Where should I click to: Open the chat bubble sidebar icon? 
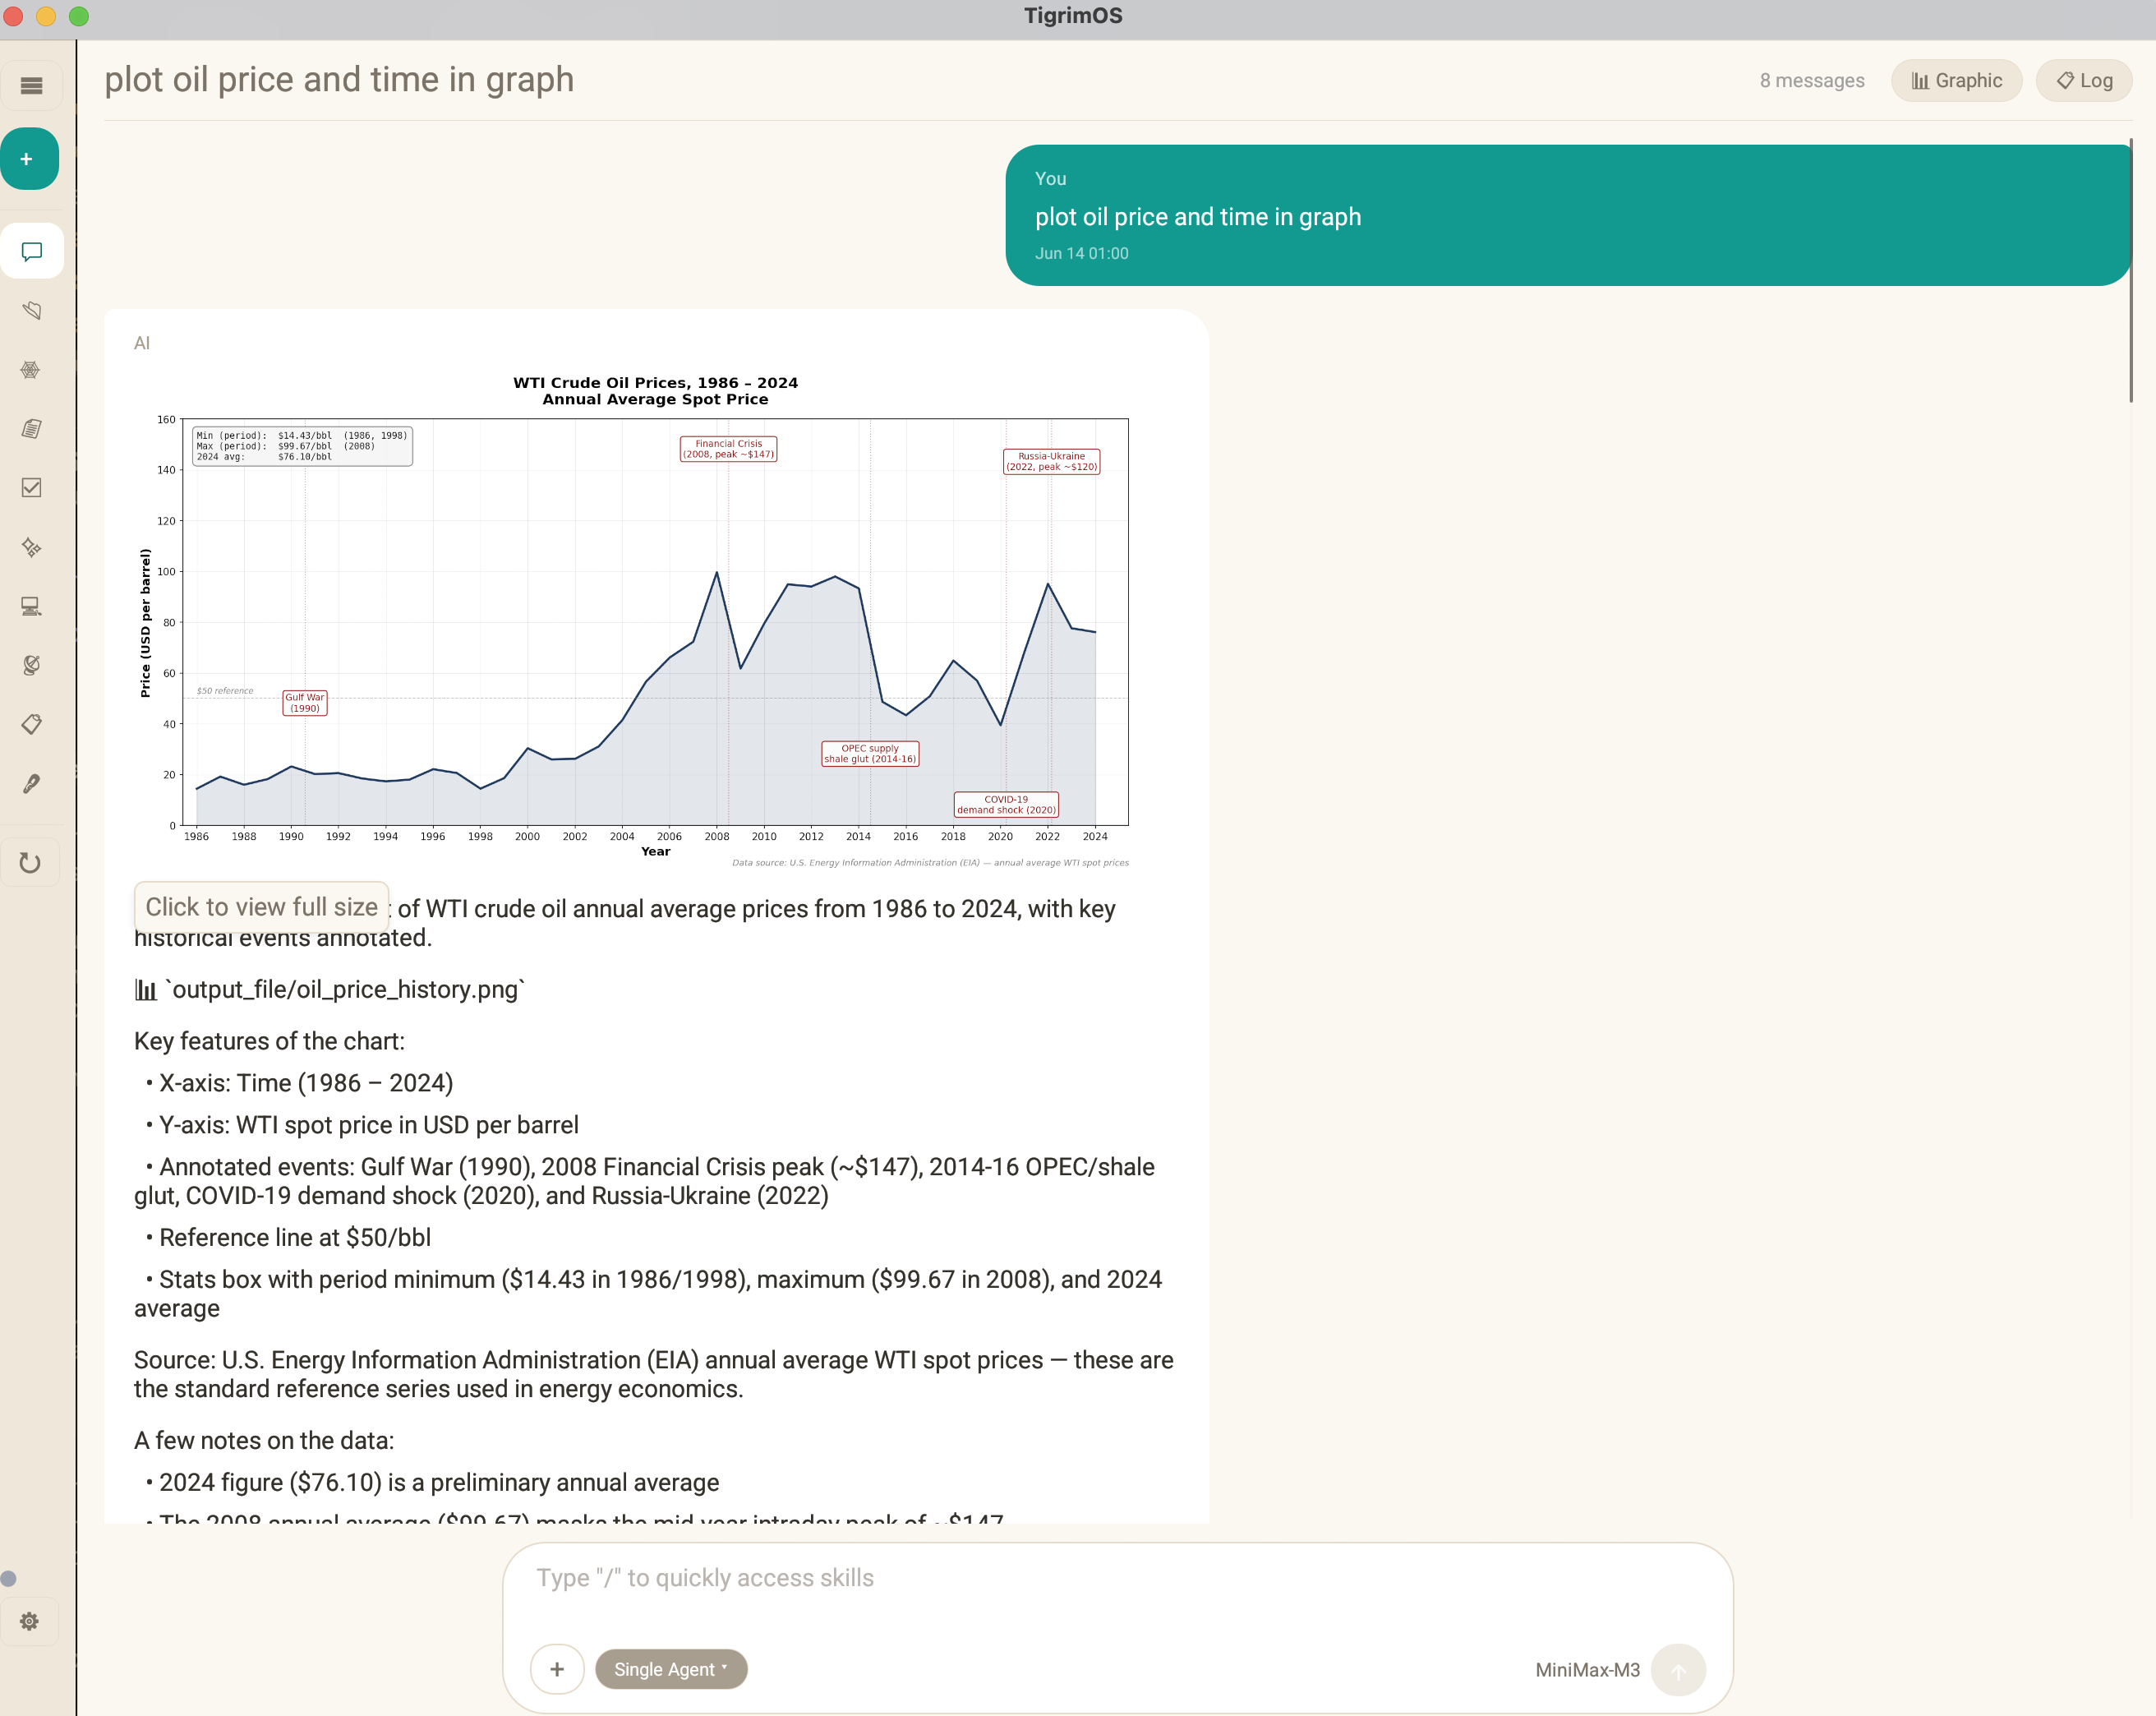(x=31, y=251)
